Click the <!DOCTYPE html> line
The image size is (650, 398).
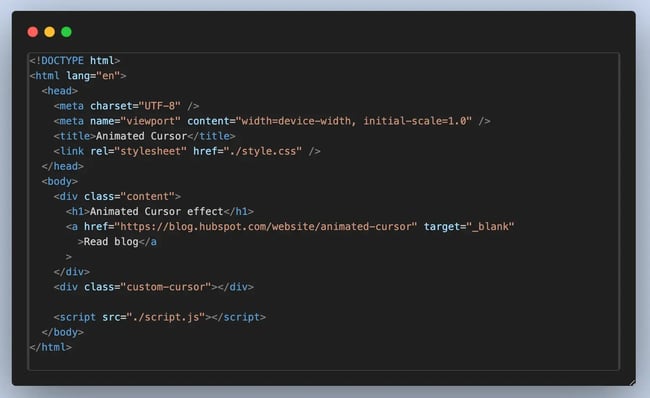pos(75,61)
